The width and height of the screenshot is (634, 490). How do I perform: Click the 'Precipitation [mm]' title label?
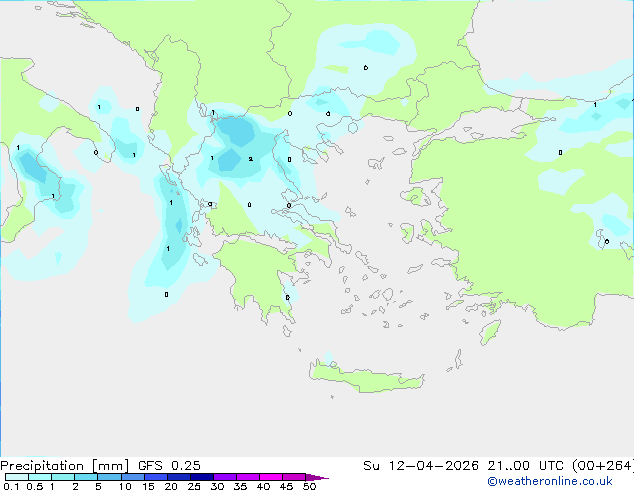pyautogui.click(x=65, y=466)
